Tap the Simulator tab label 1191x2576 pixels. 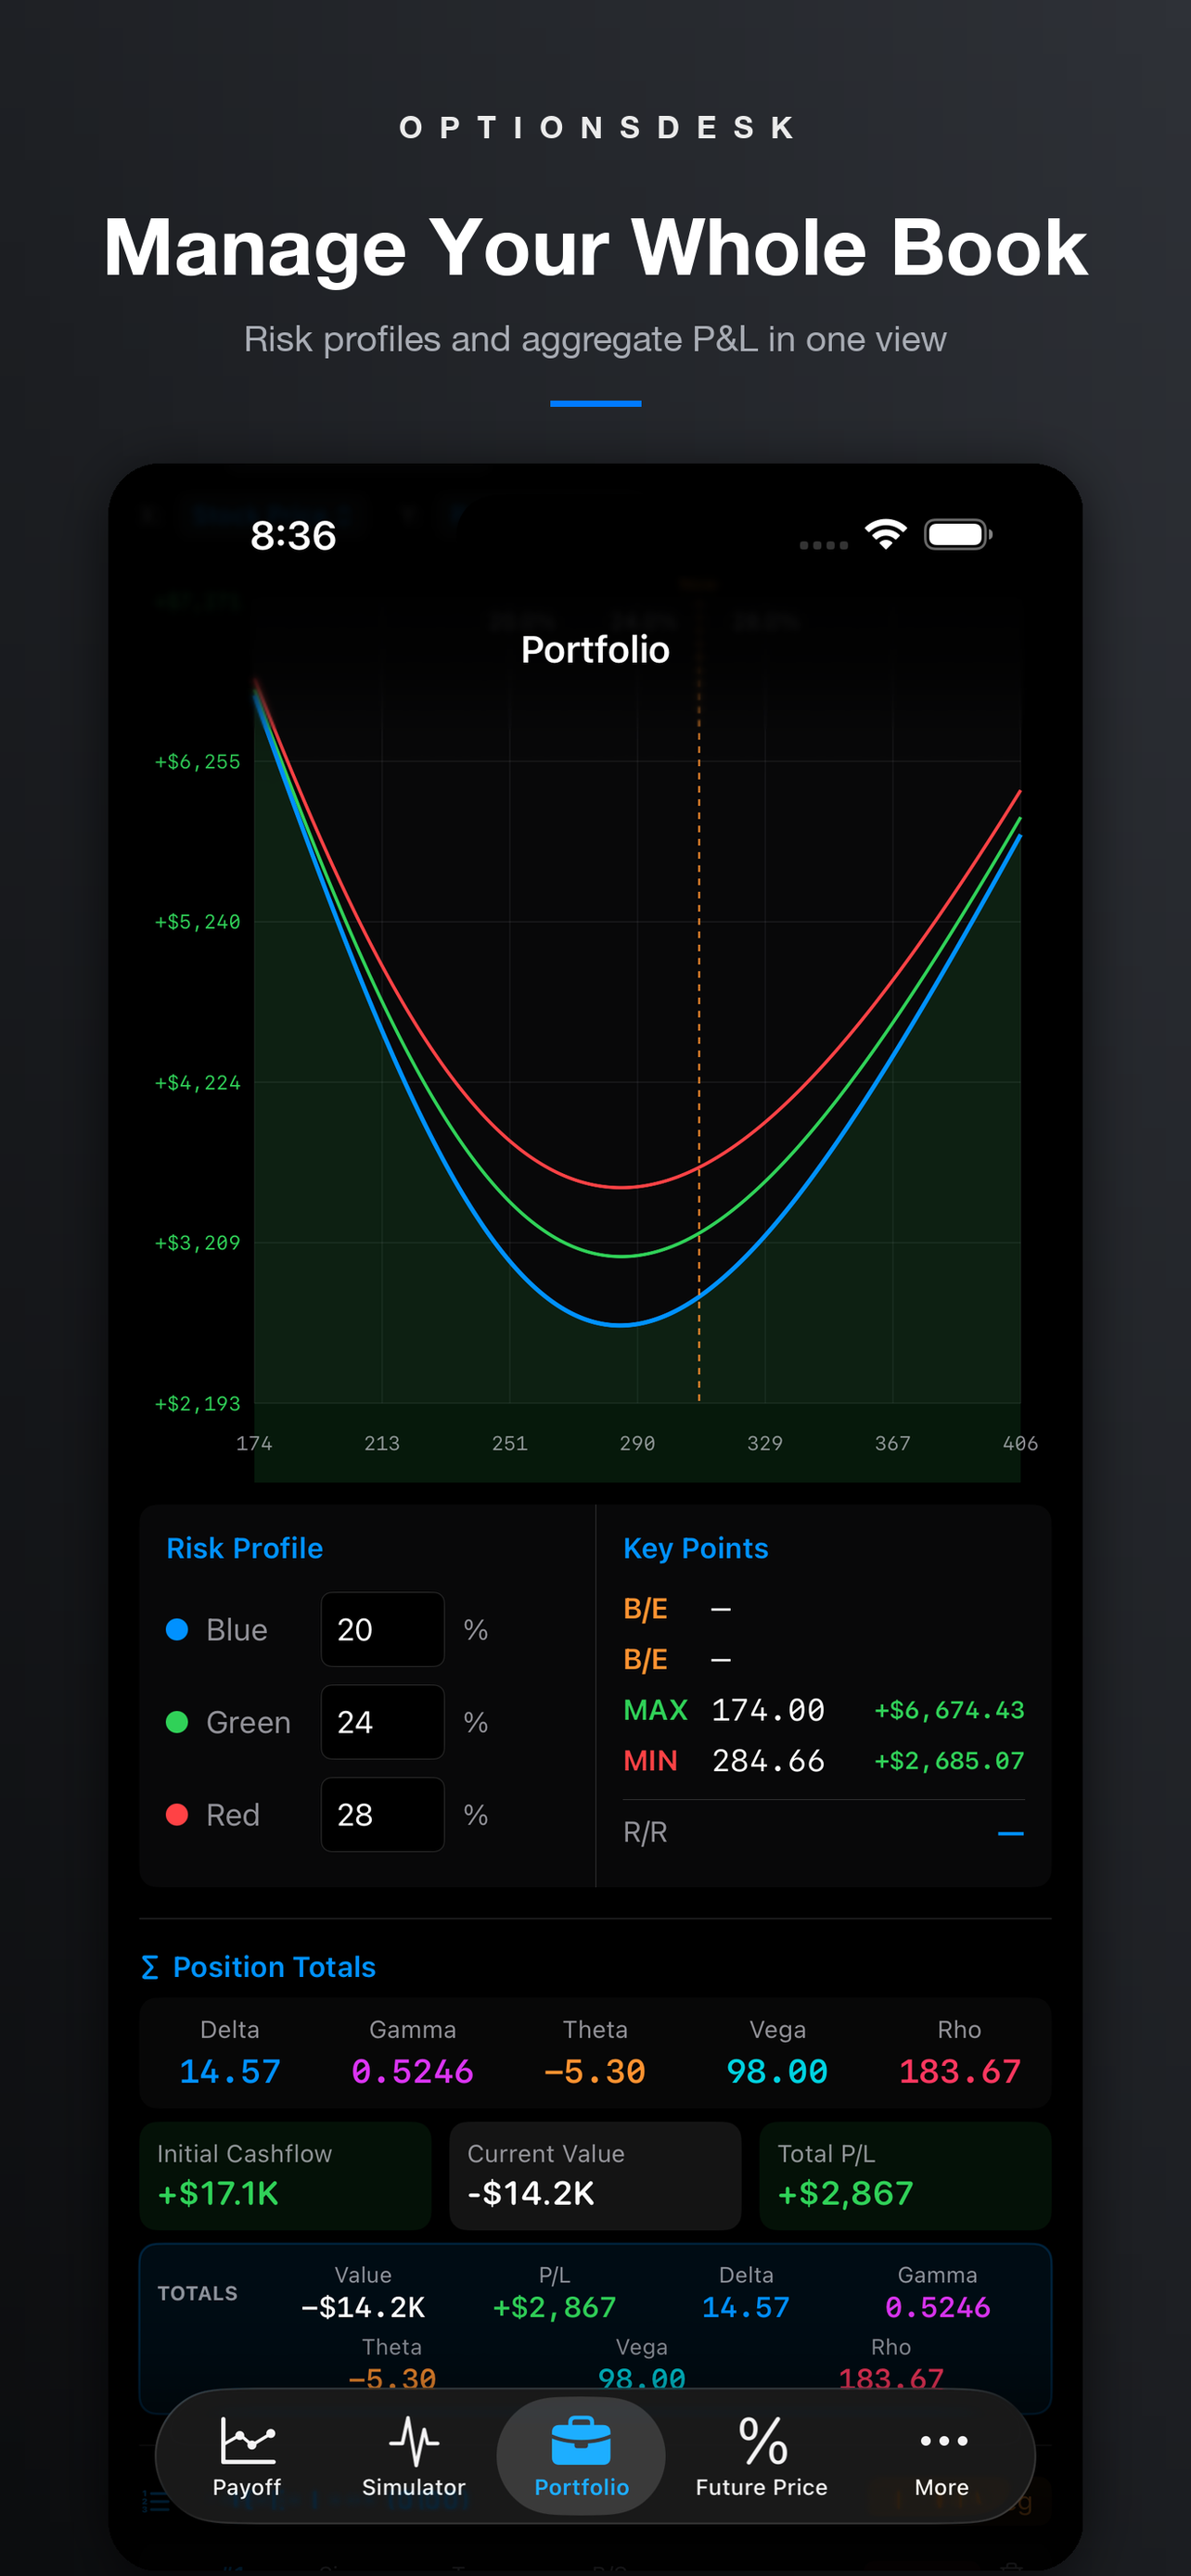(x=413, y=2487)
